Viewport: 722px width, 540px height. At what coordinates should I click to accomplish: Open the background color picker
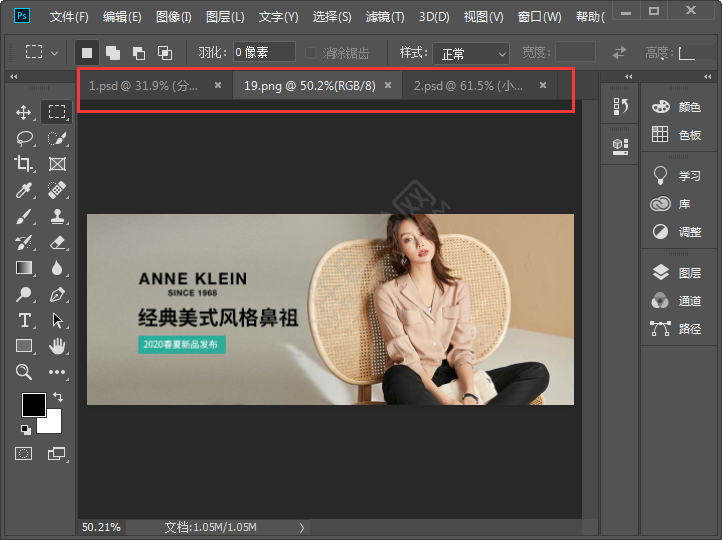pos(52,424)
